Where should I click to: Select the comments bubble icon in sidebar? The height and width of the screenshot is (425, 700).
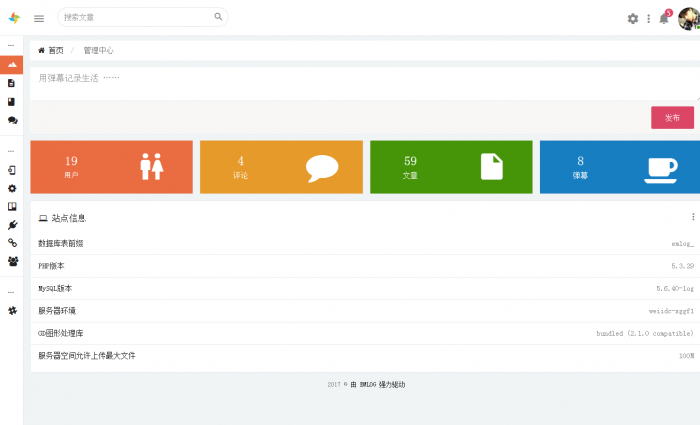pyautogui.click(x=12, y=120)
